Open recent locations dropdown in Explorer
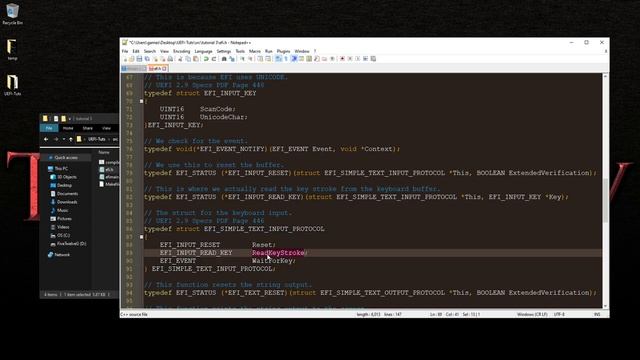 click(64, 139)
